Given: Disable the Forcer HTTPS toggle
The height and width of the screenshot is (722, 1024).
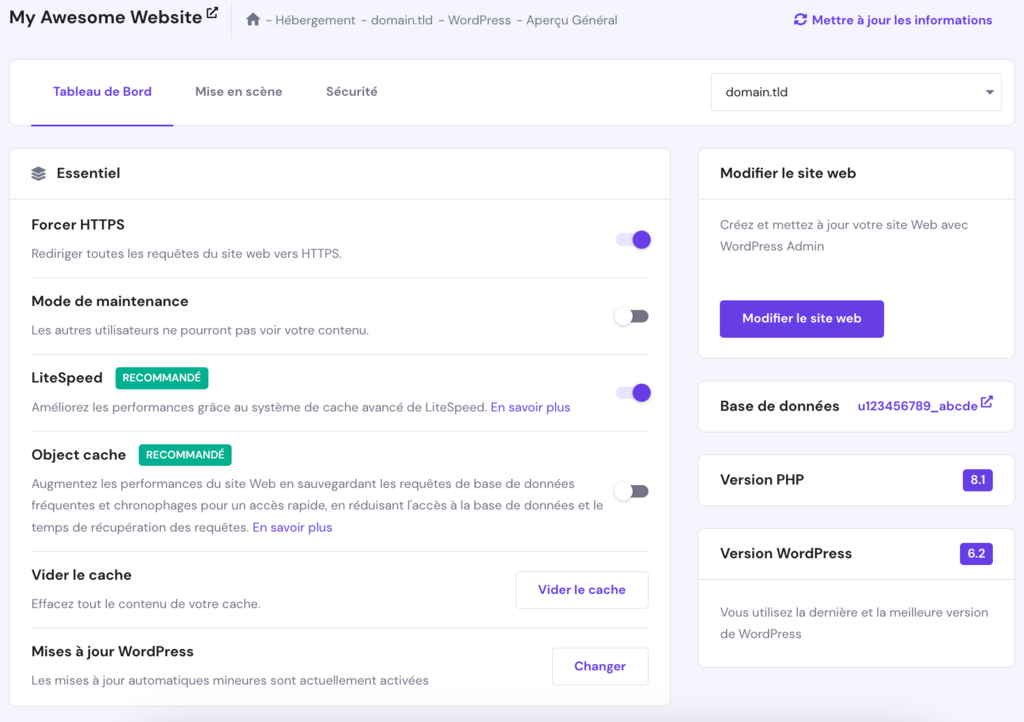Looking at the screenshot, I should 632,239.
